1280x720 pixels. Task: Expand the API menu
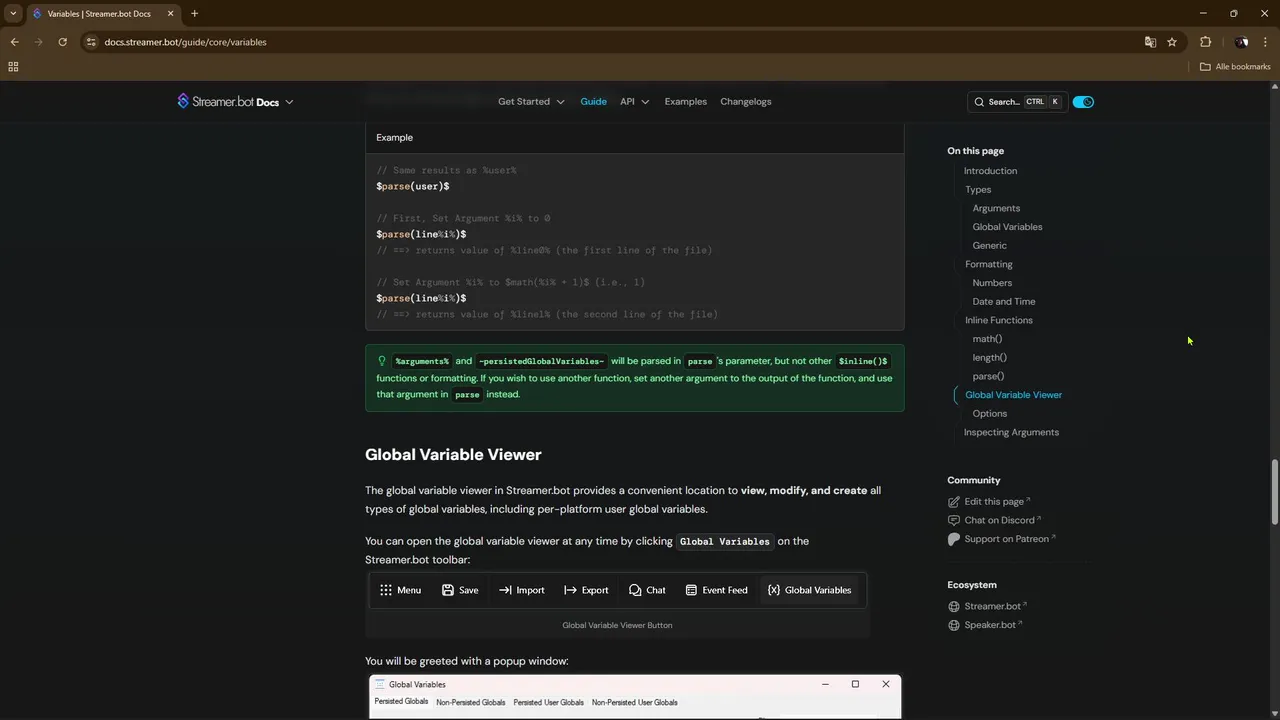pos(634,102)
